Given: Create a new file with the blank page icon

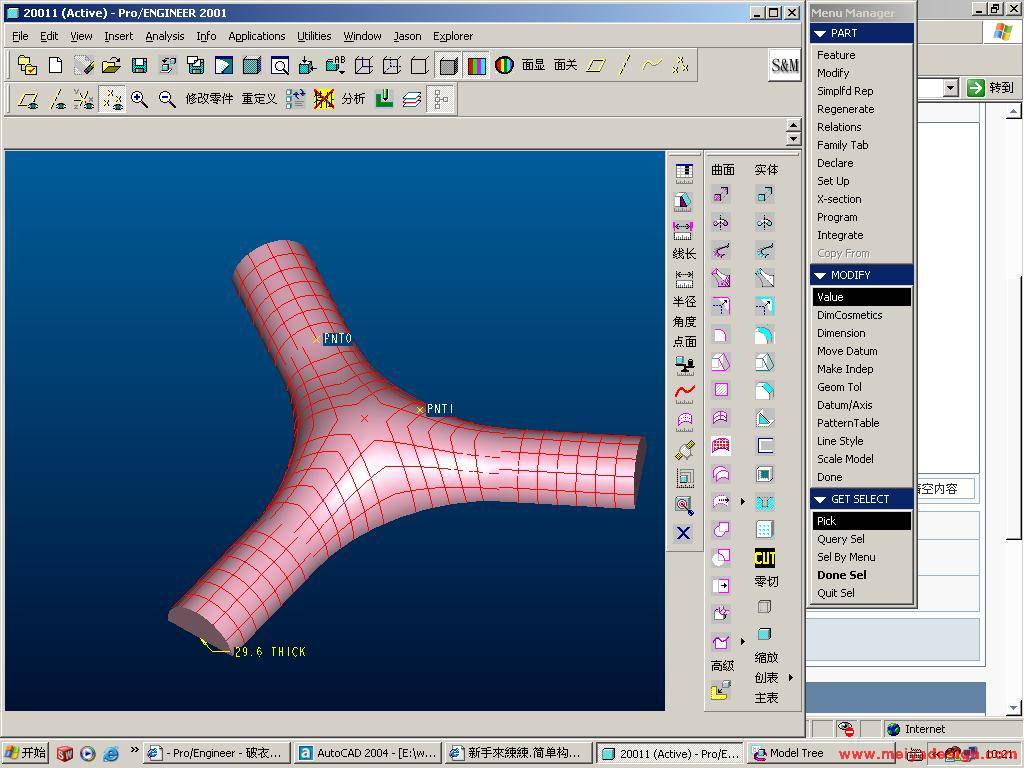Looking at the screenshot, I should coord(56,65).
